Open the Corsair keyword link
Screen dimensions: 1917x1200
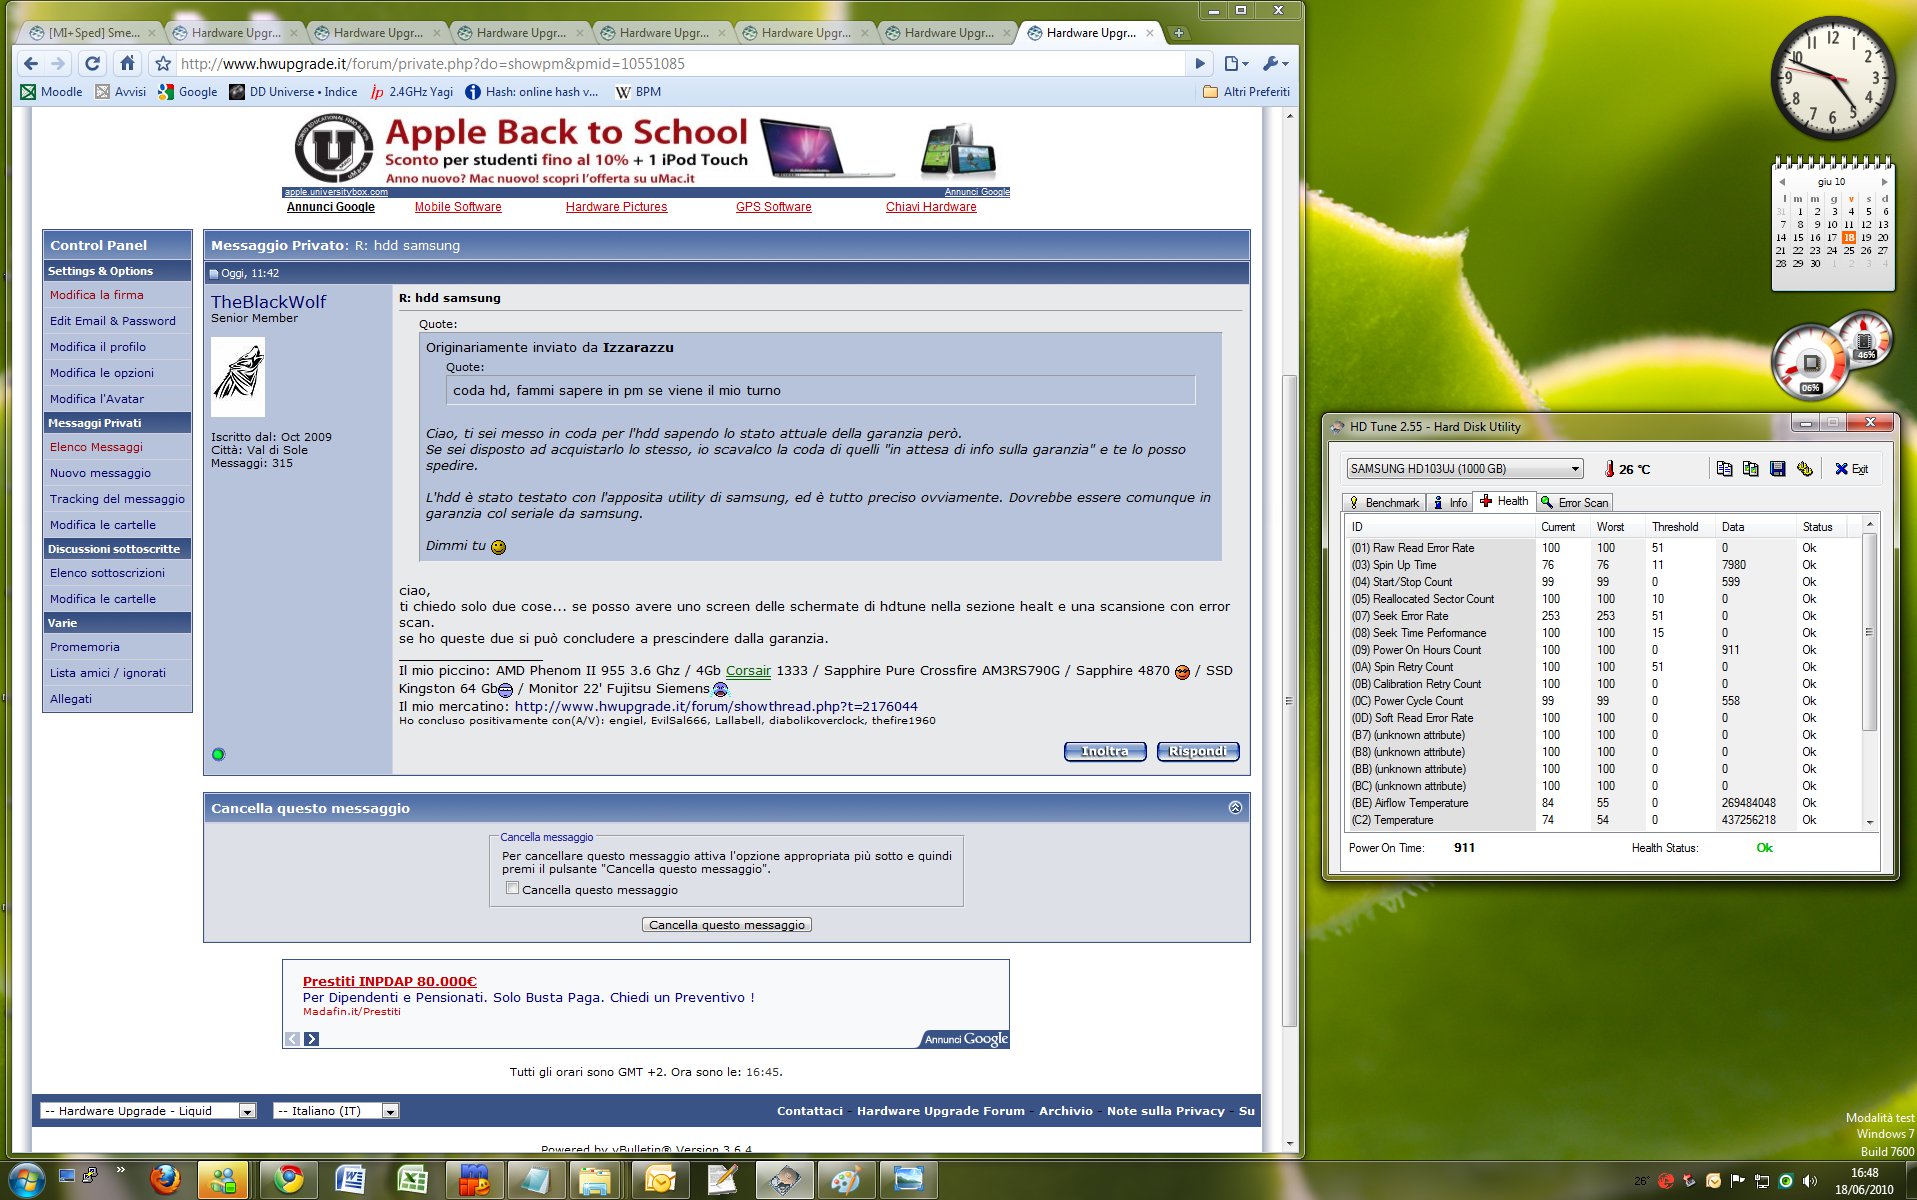point(748,671)
